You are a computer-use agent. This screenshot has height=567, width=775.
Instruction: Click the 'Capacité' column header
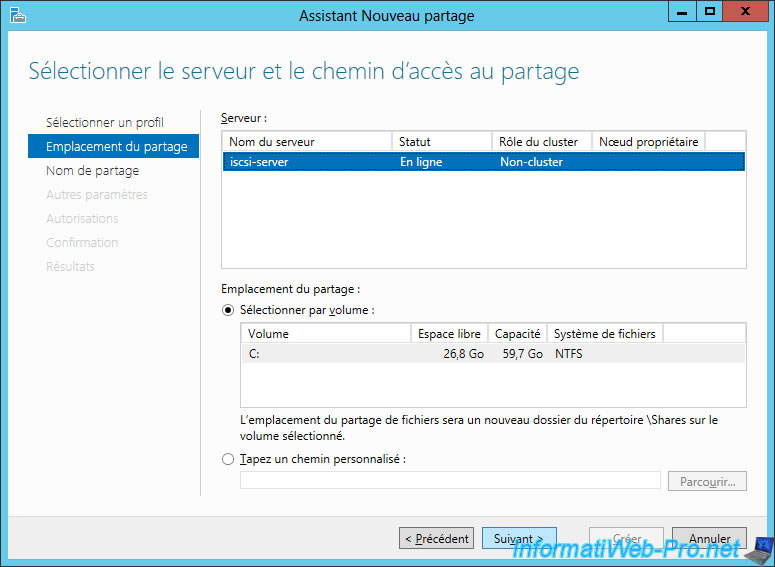pos(517,333)
